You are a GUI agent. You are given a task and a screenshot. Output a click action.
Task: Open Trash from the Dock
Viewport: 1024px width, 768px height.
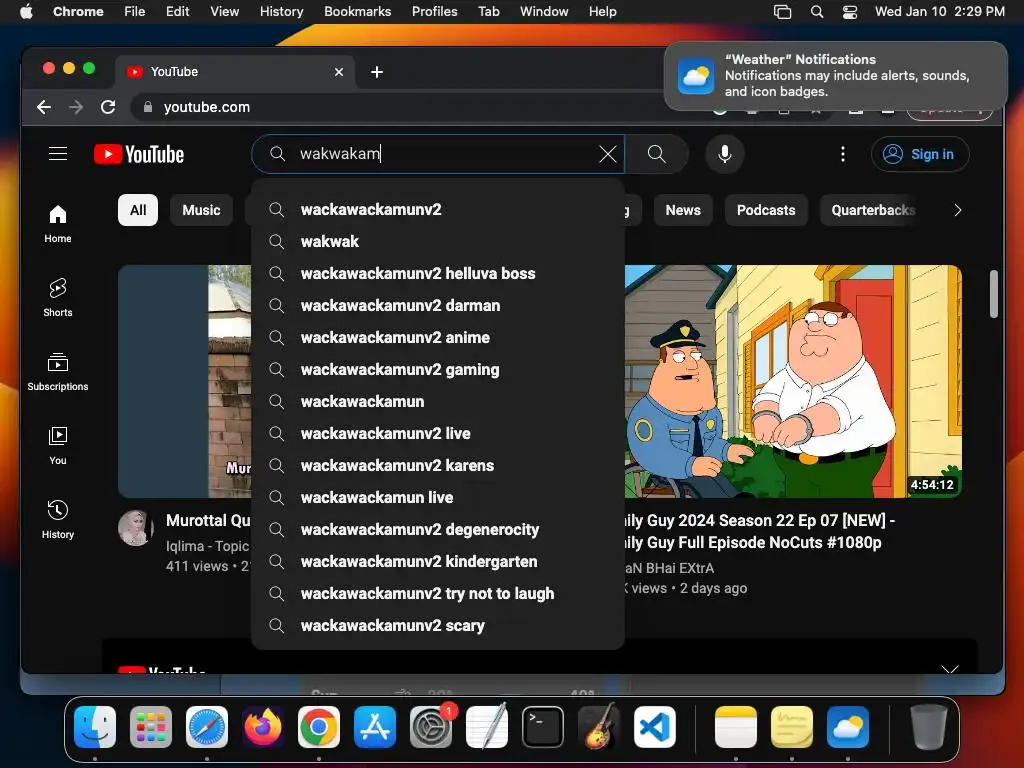point(929,727)
